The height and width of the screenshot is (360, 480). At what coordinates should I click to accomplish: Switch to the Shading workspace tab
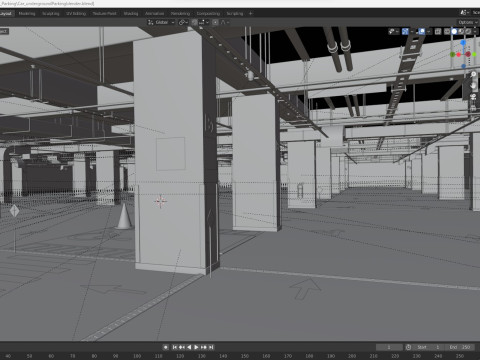click(x=131, y=13)
